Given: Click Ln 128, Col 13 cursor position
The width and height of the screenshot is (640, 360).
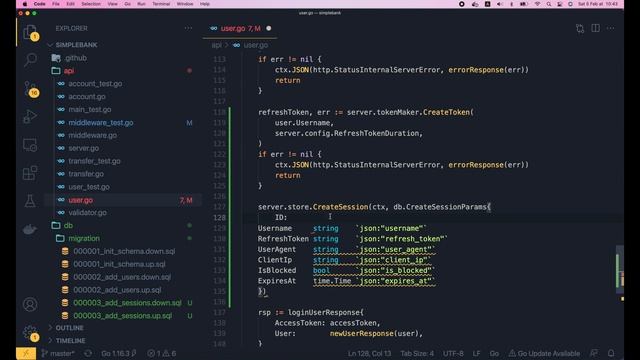Looking at the screenshot, I should click(369, 353).
